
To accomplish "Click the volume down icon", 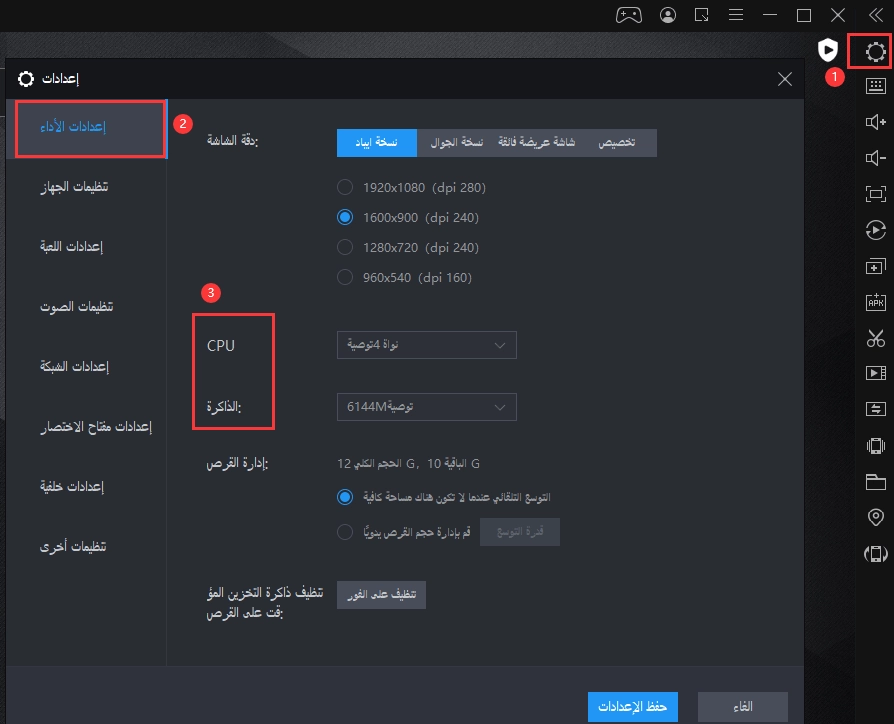I will pyautogui.click(x=875, y=158).
